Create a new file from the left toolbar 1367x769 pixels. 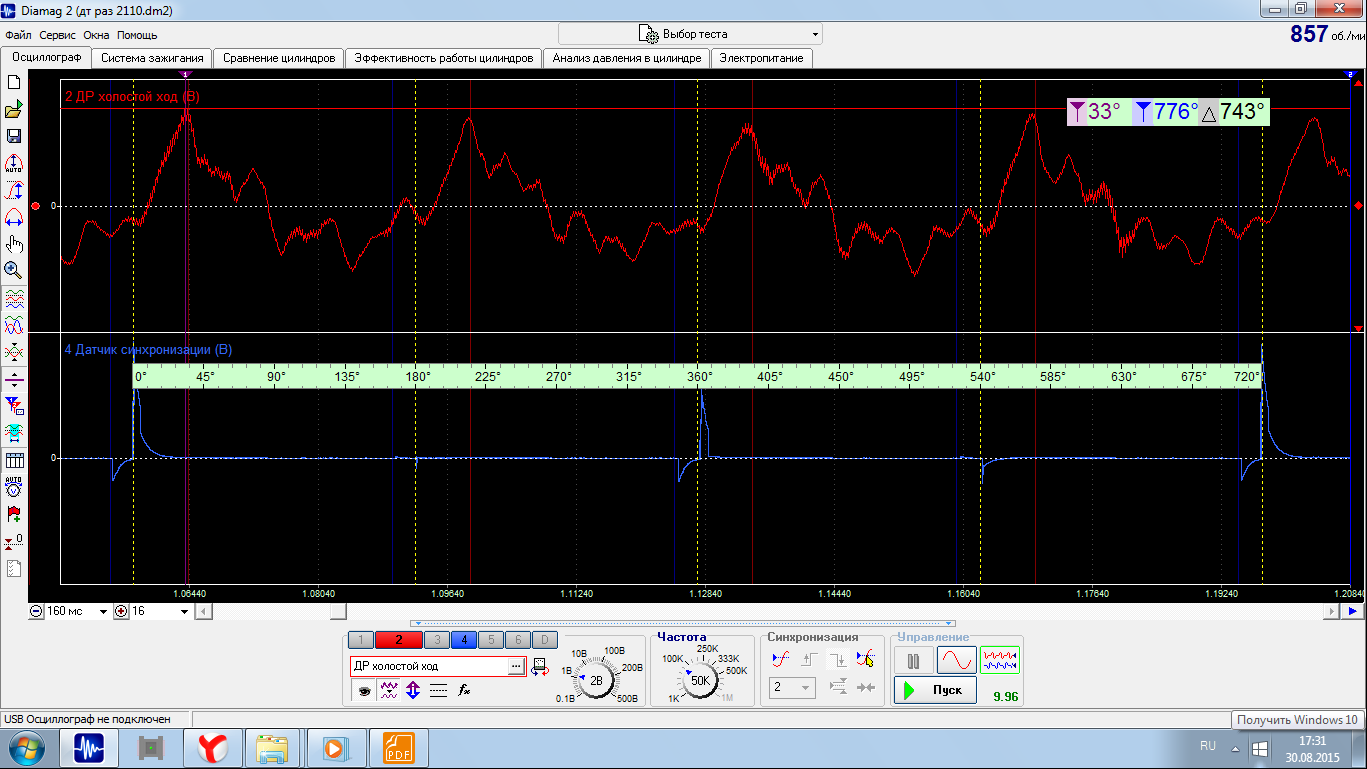14,82
